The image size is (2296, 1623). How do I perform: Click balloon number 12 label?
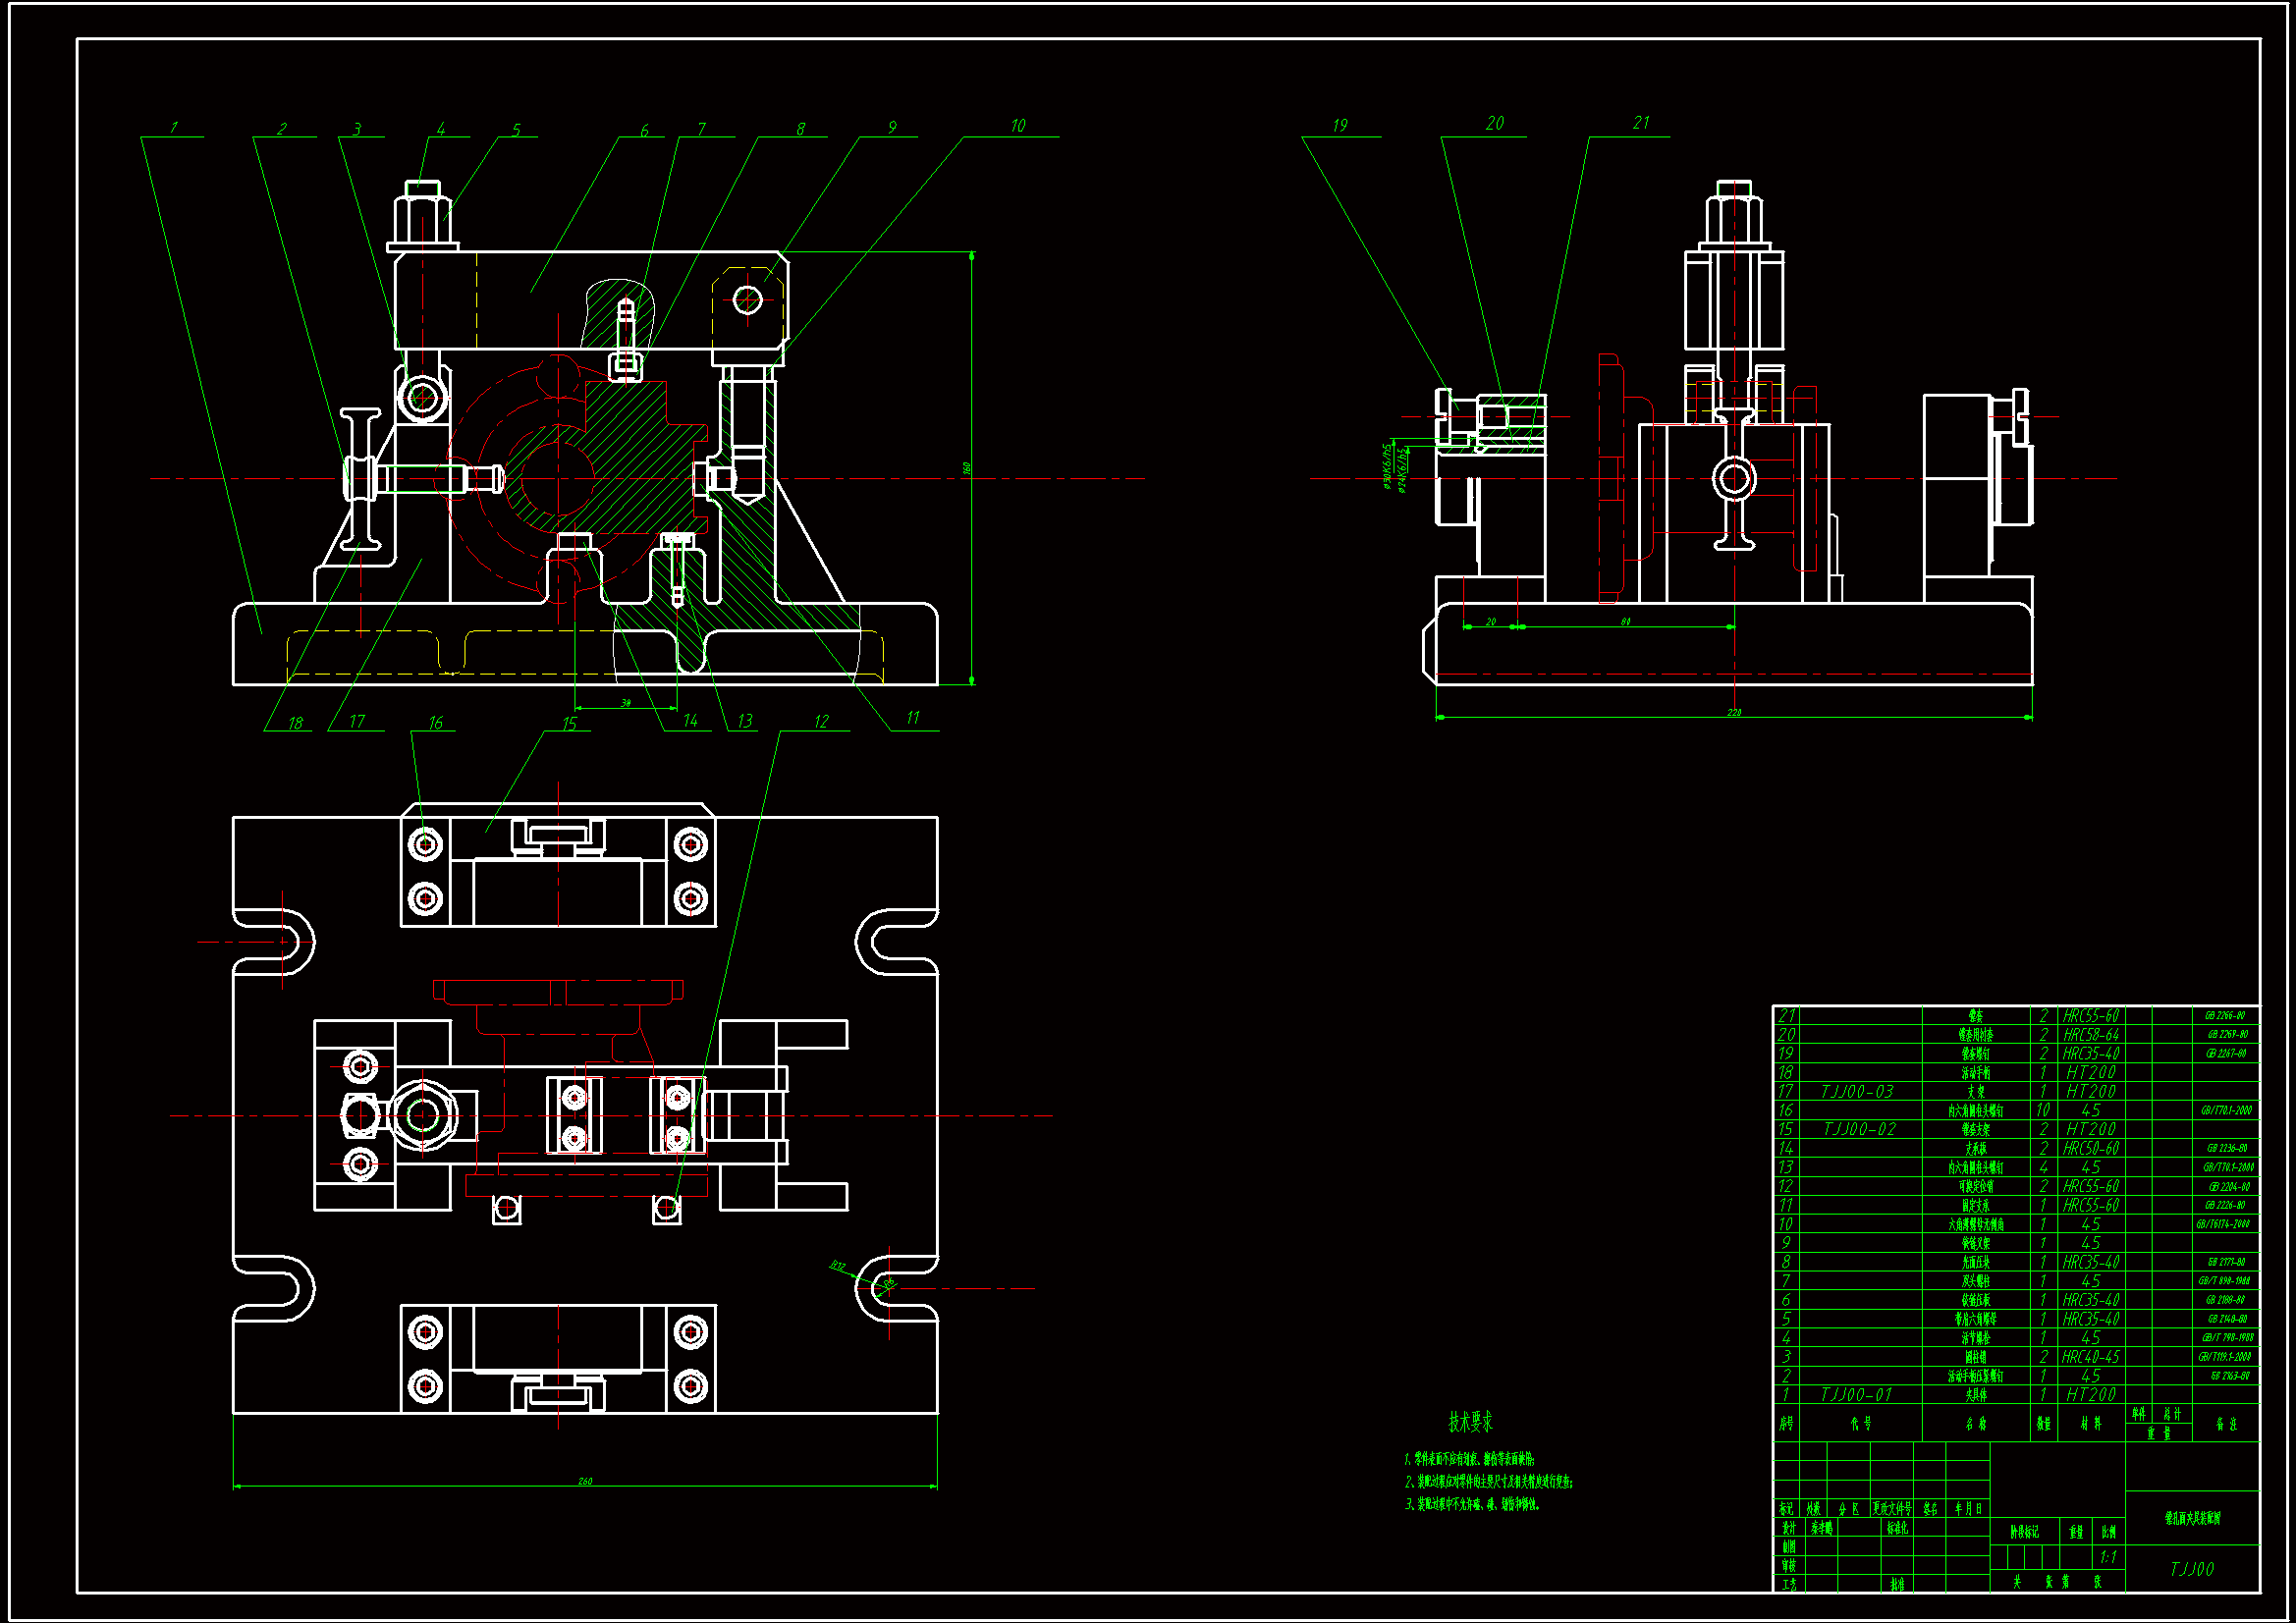[821, 722]
